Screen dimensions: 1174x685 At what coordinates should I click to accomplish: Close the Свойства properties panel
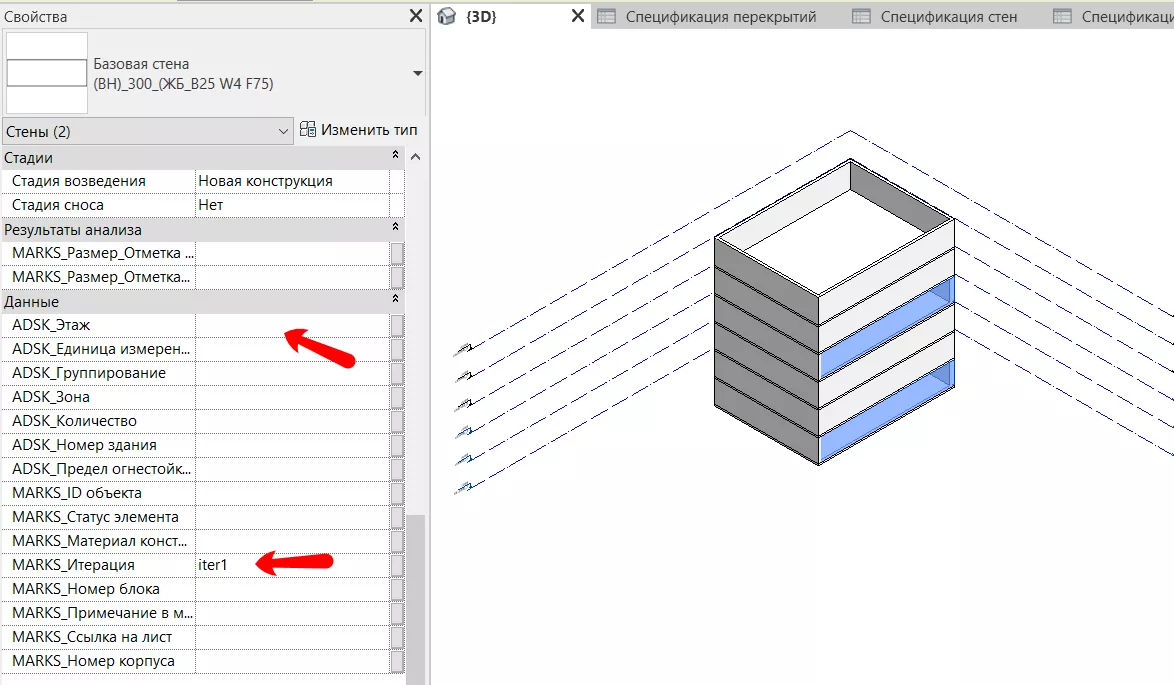coord(416,16)
